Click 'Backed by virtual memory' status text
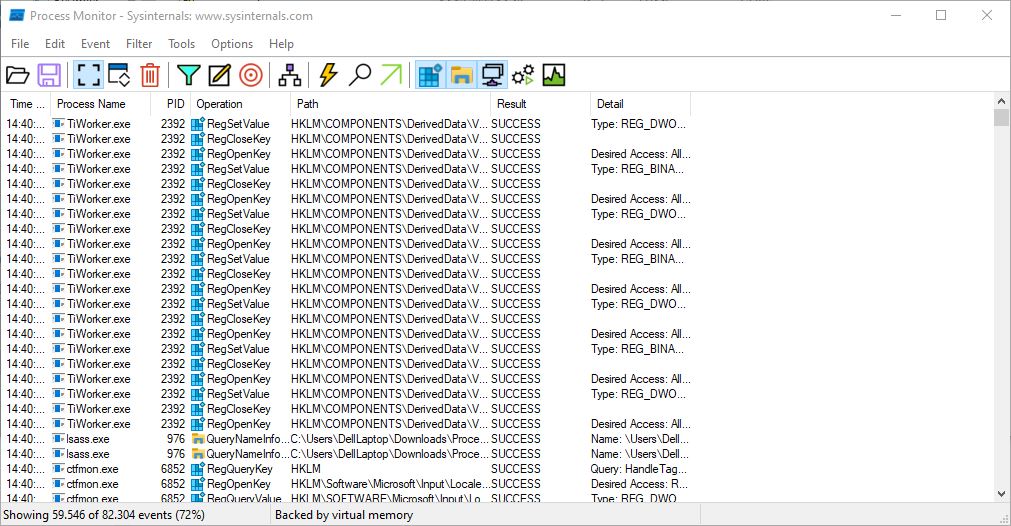1011x526 pixels. point(344,514)
